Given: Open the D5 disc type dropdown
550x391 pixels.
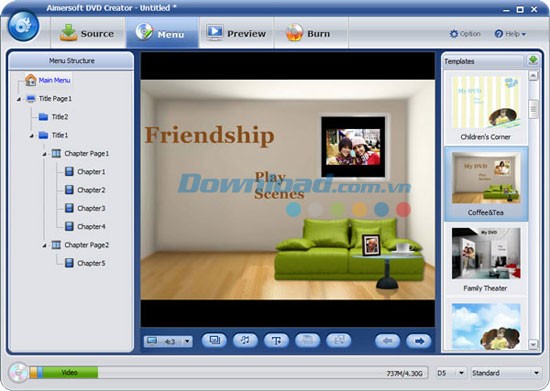Looking at the screenshot, I should pyautogui.click(x=451, y=373).
